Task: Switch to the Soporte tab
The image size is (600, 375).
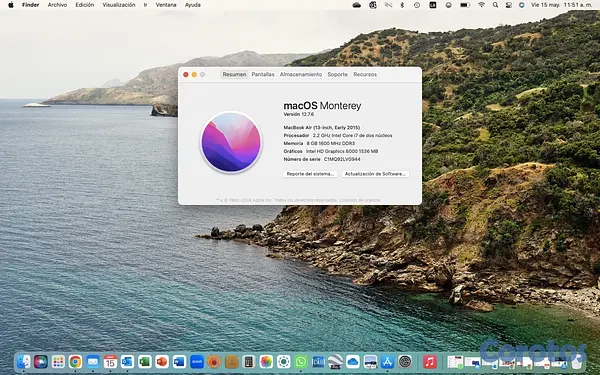Action: [338, 74]
